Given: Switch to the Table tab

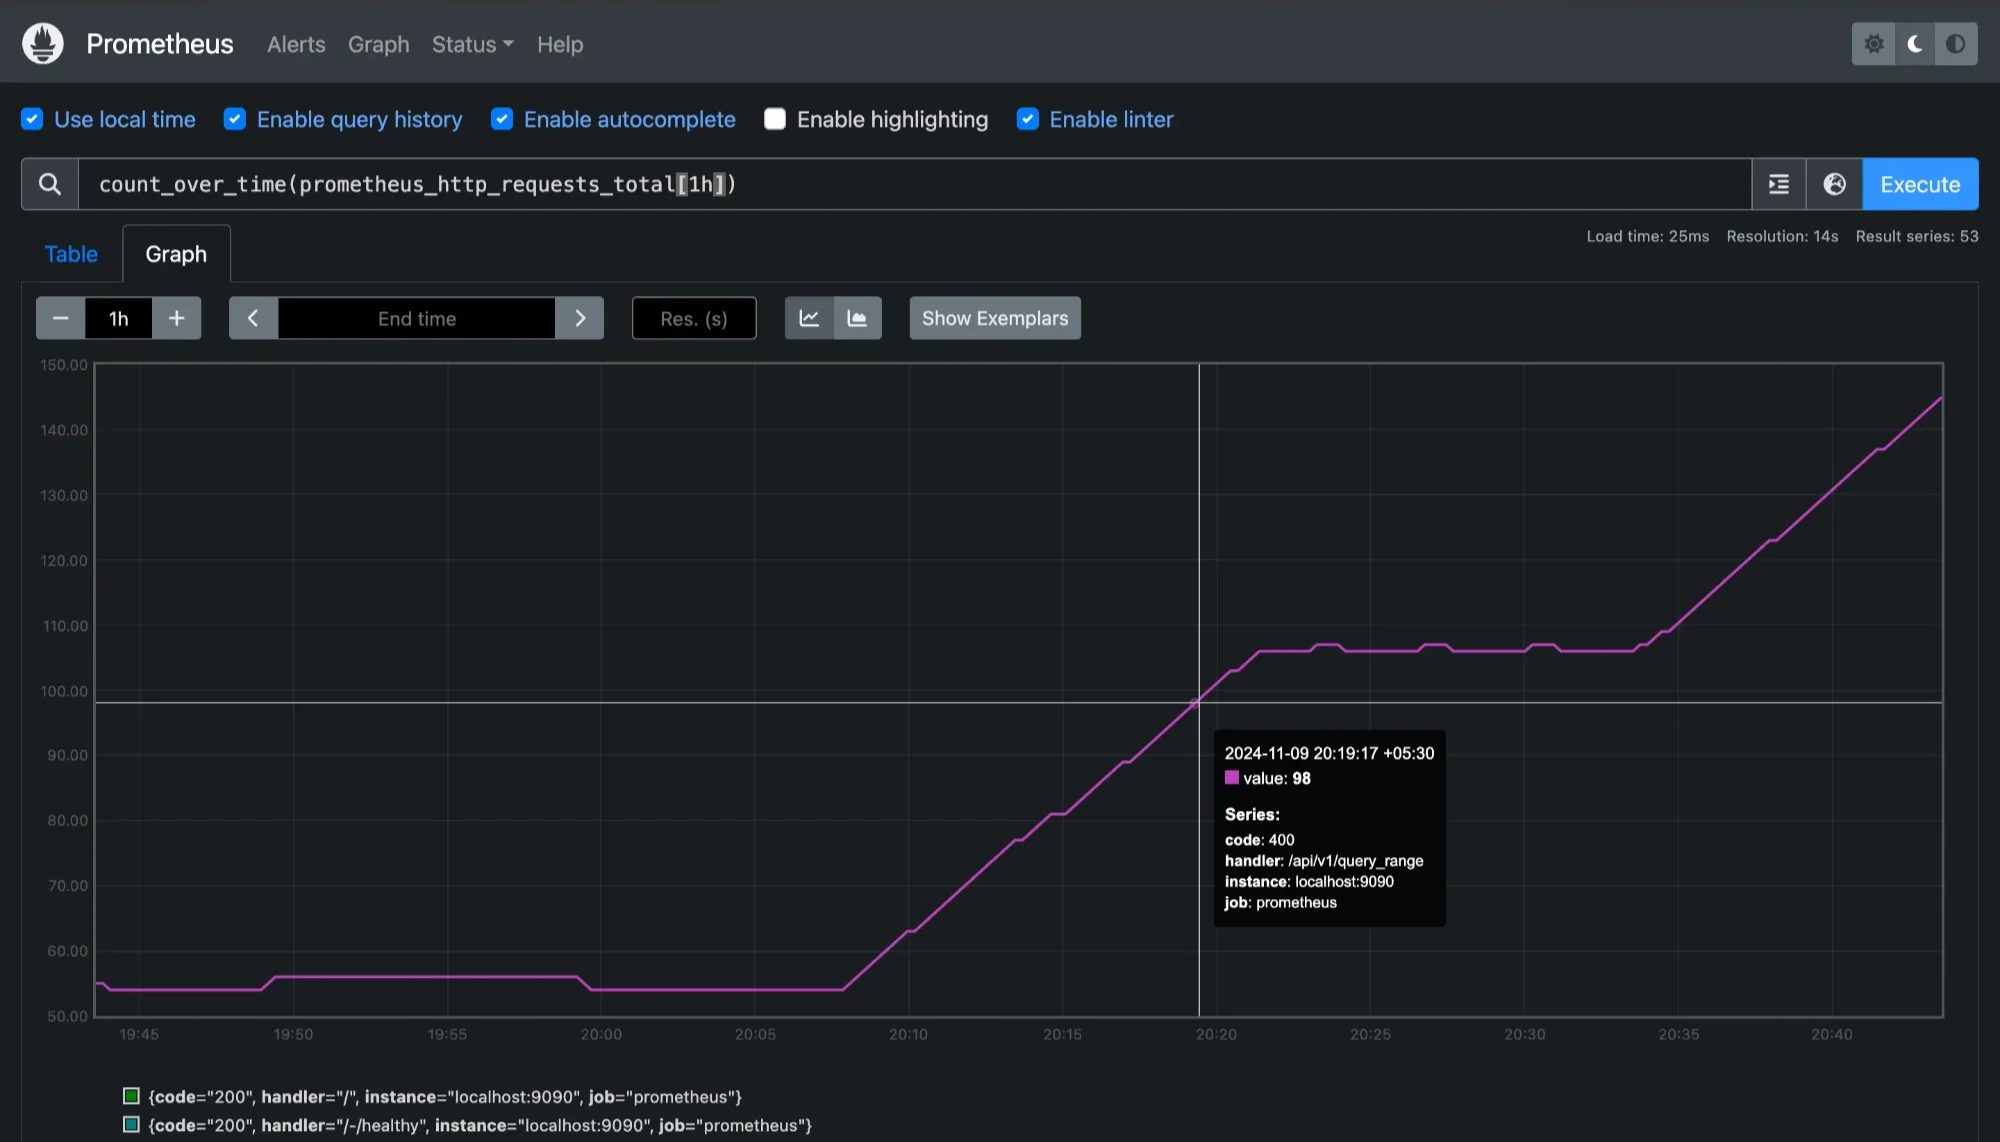Looking at the screenshot, I should tap(71, 254).
